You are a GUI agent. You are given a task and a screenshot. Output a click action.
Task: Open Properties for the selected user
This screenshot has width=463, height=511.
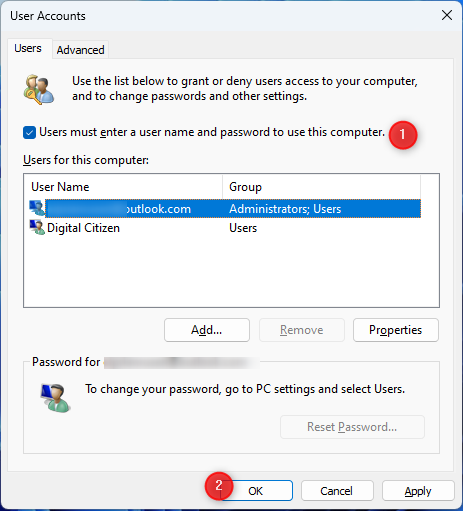(x=396, y=330)
